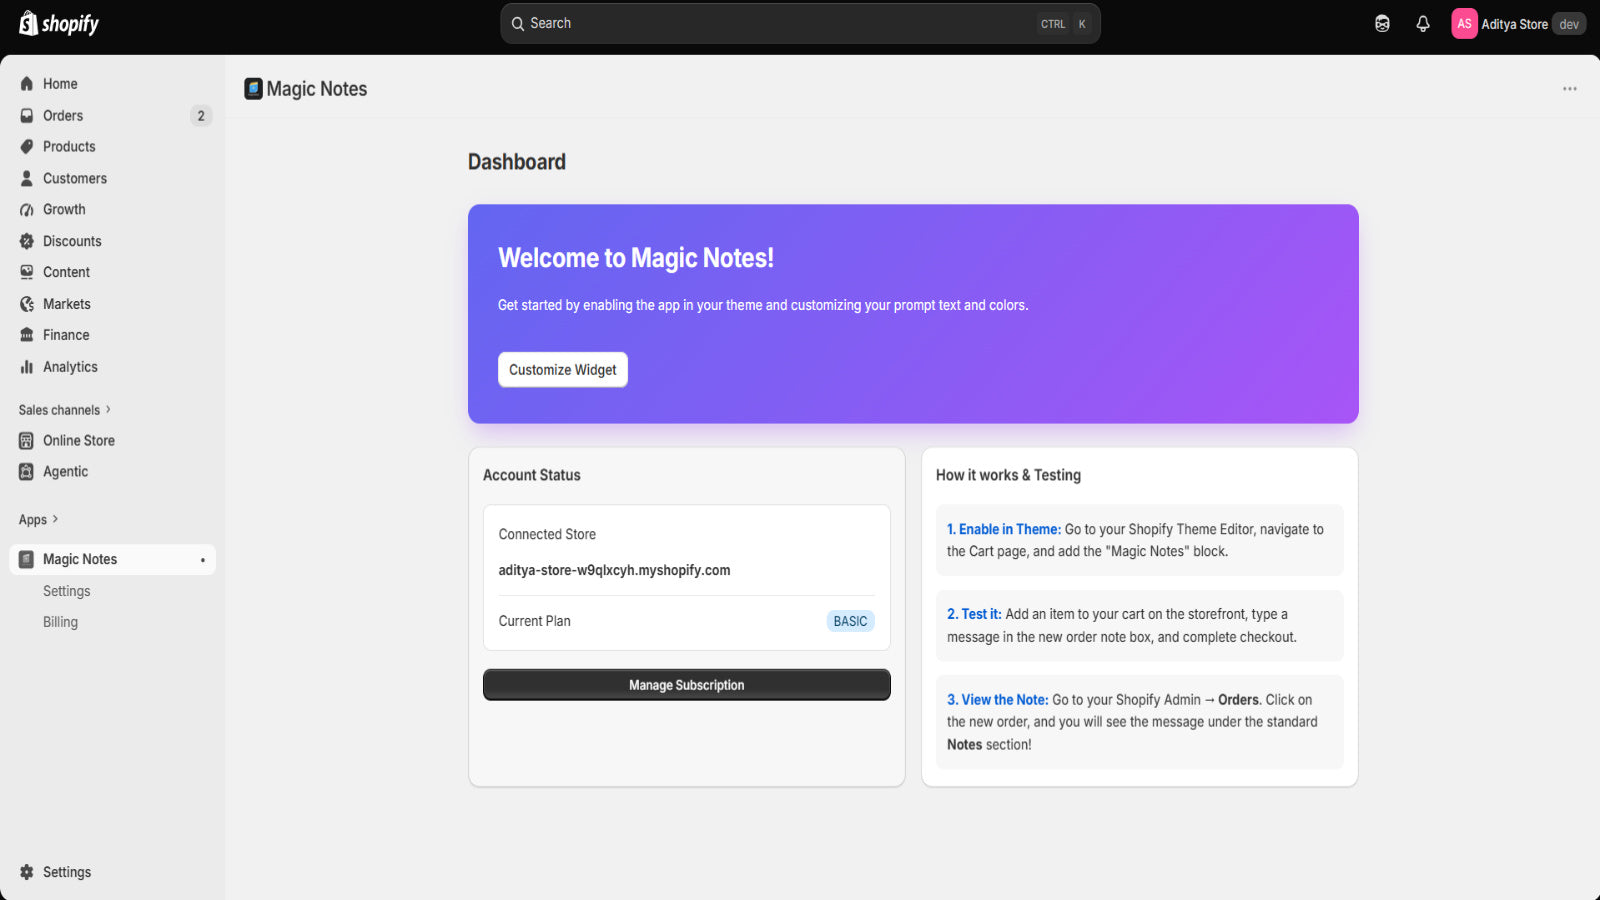Viewport: 1600px width, 900px height.
Task: Click the Shopify logo
Action: (x=59, y=23)
